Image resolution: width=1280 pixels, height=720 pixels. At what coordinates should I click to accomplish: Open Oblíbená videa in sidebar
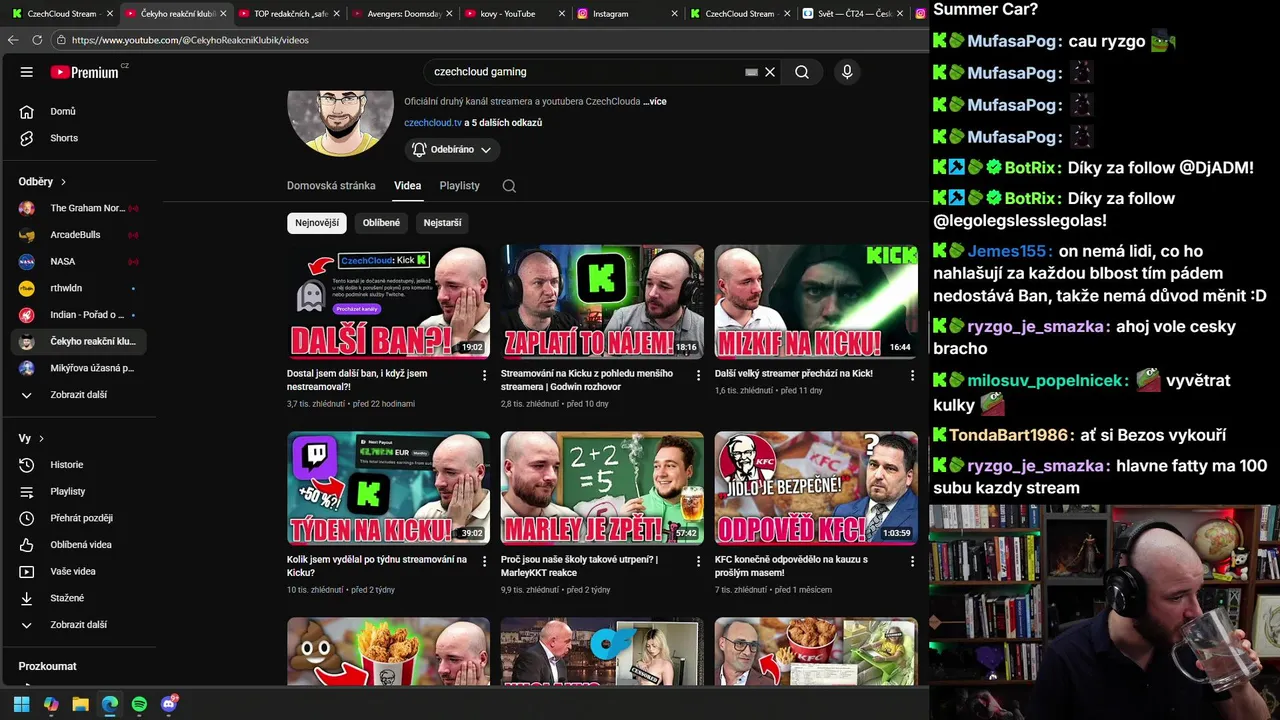[x=79, y=545]
